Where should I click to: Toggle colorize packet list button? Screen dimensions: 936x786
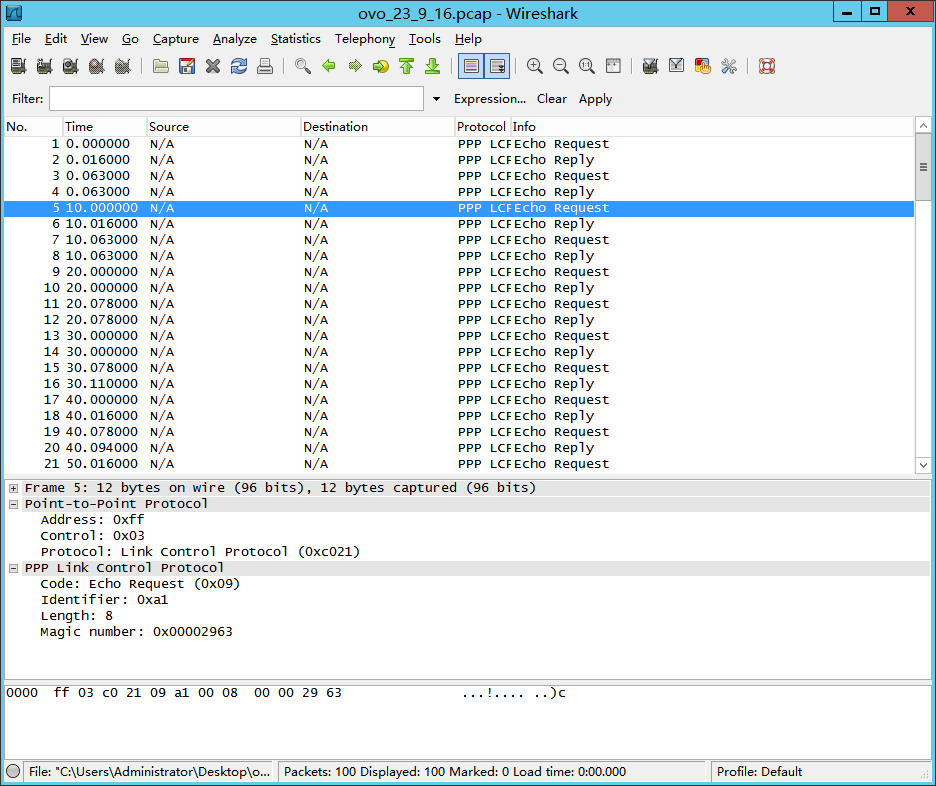coord(471,66)
